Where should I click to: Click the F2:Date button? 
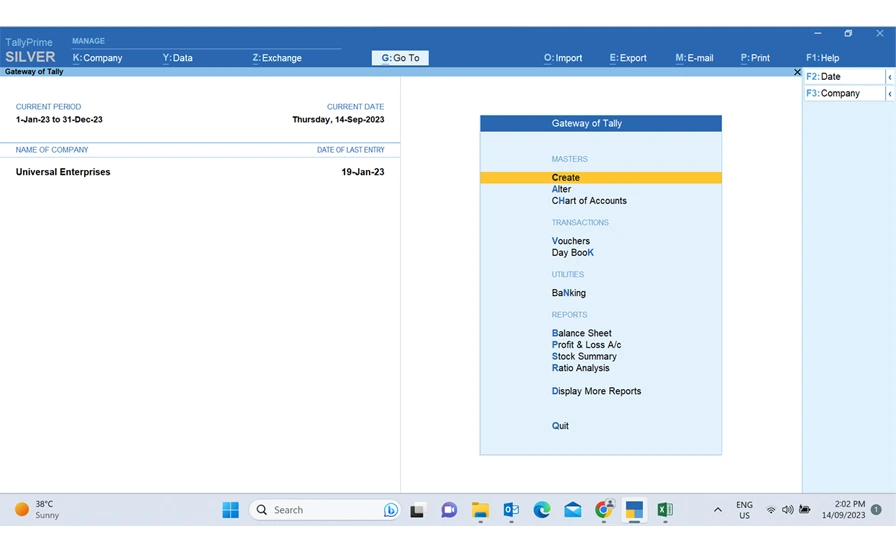tap(844, 77)
